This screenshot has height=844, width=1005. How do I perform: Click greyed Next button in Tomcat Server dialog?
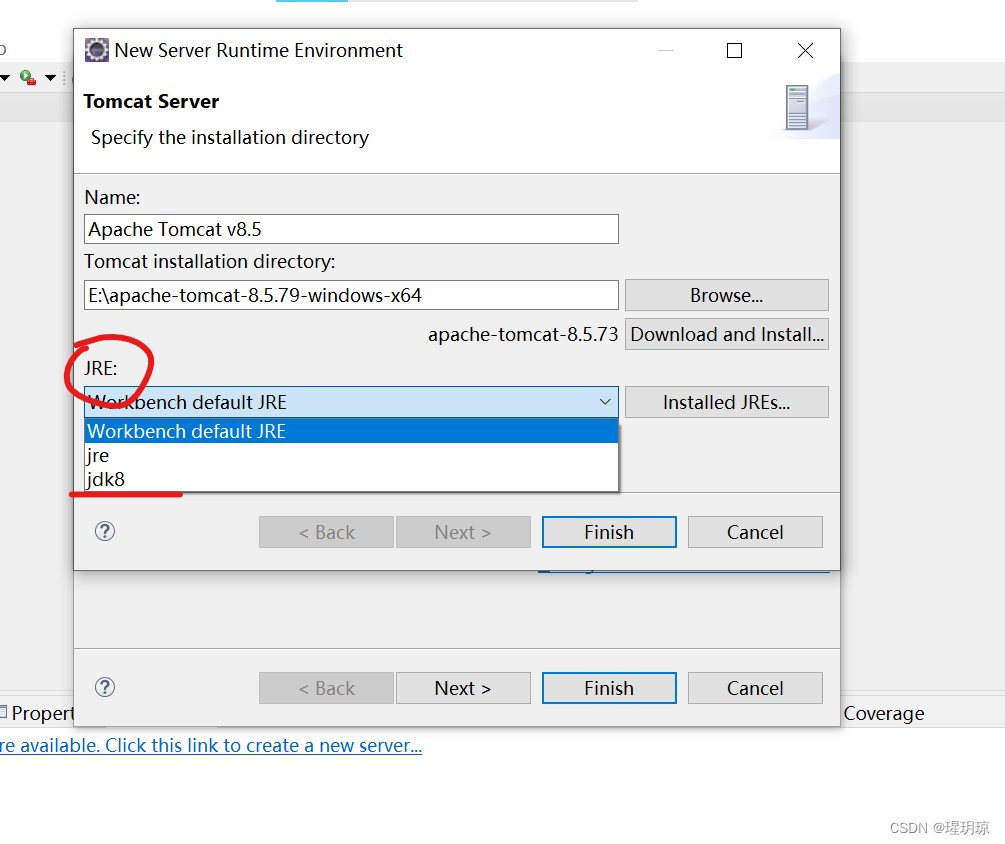pyautogui.click(x=463, y=533)
